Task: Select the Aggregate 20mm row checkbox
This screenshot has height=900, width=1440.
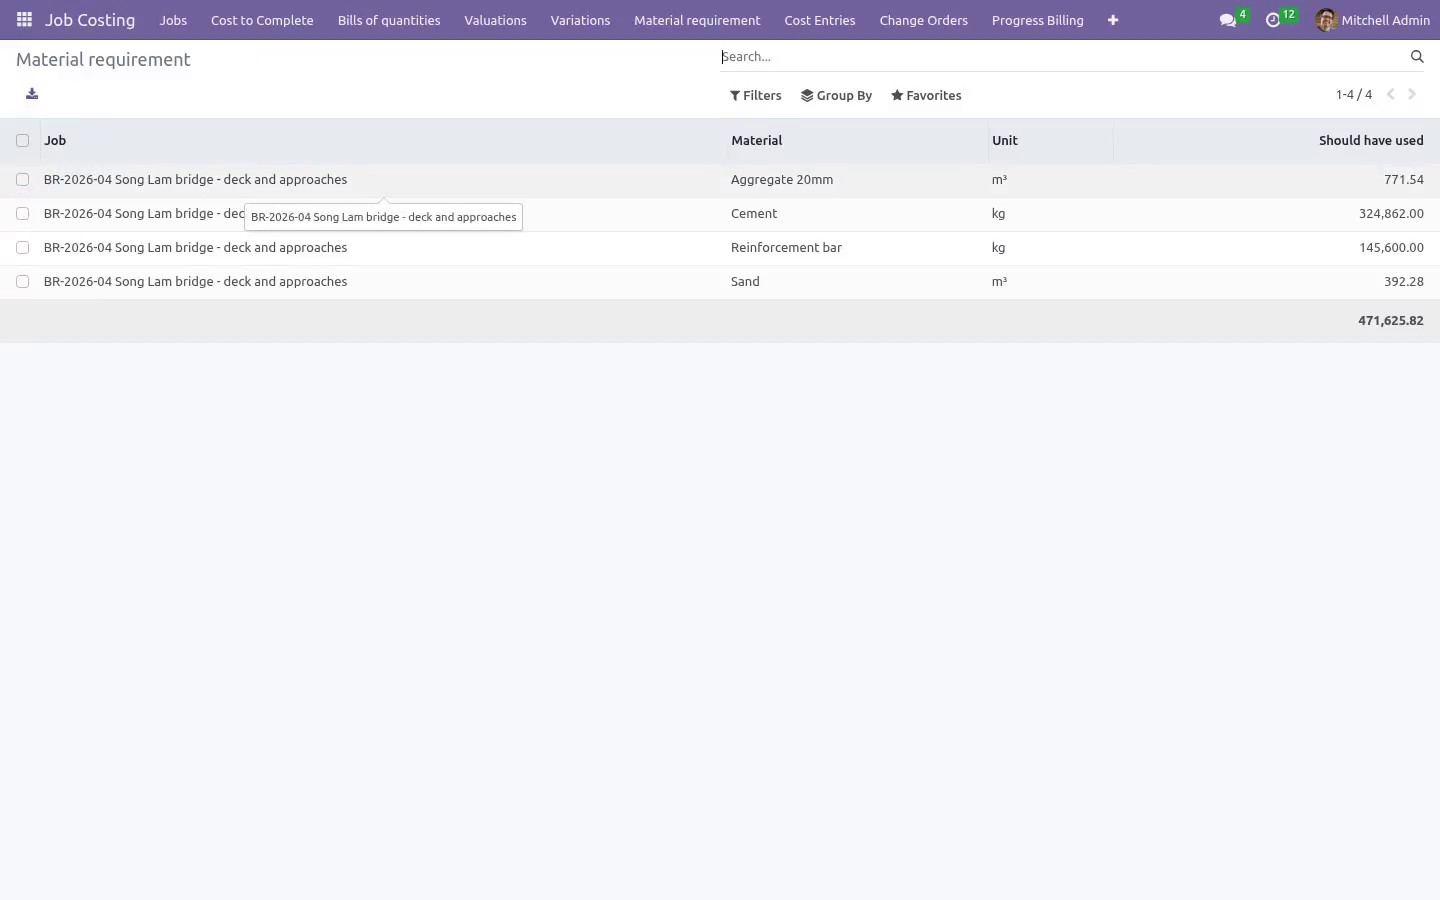Action: (22, 180)
